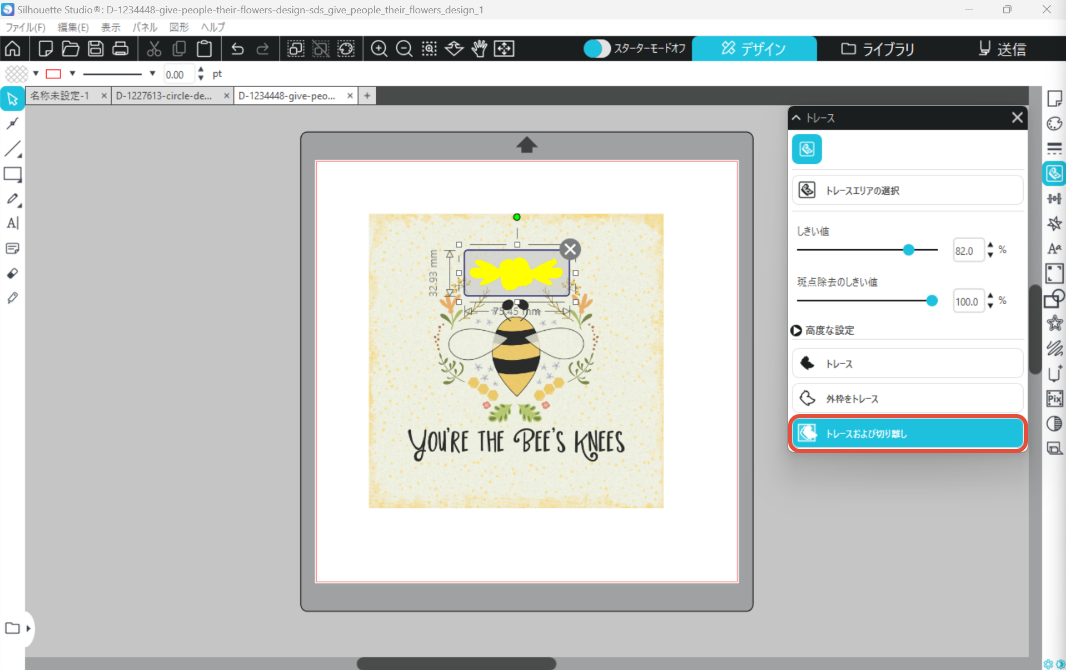Select the Line drawing tool
This screenshot has width=1066, height=670.
pyautogui.click(x=12, y=148)
